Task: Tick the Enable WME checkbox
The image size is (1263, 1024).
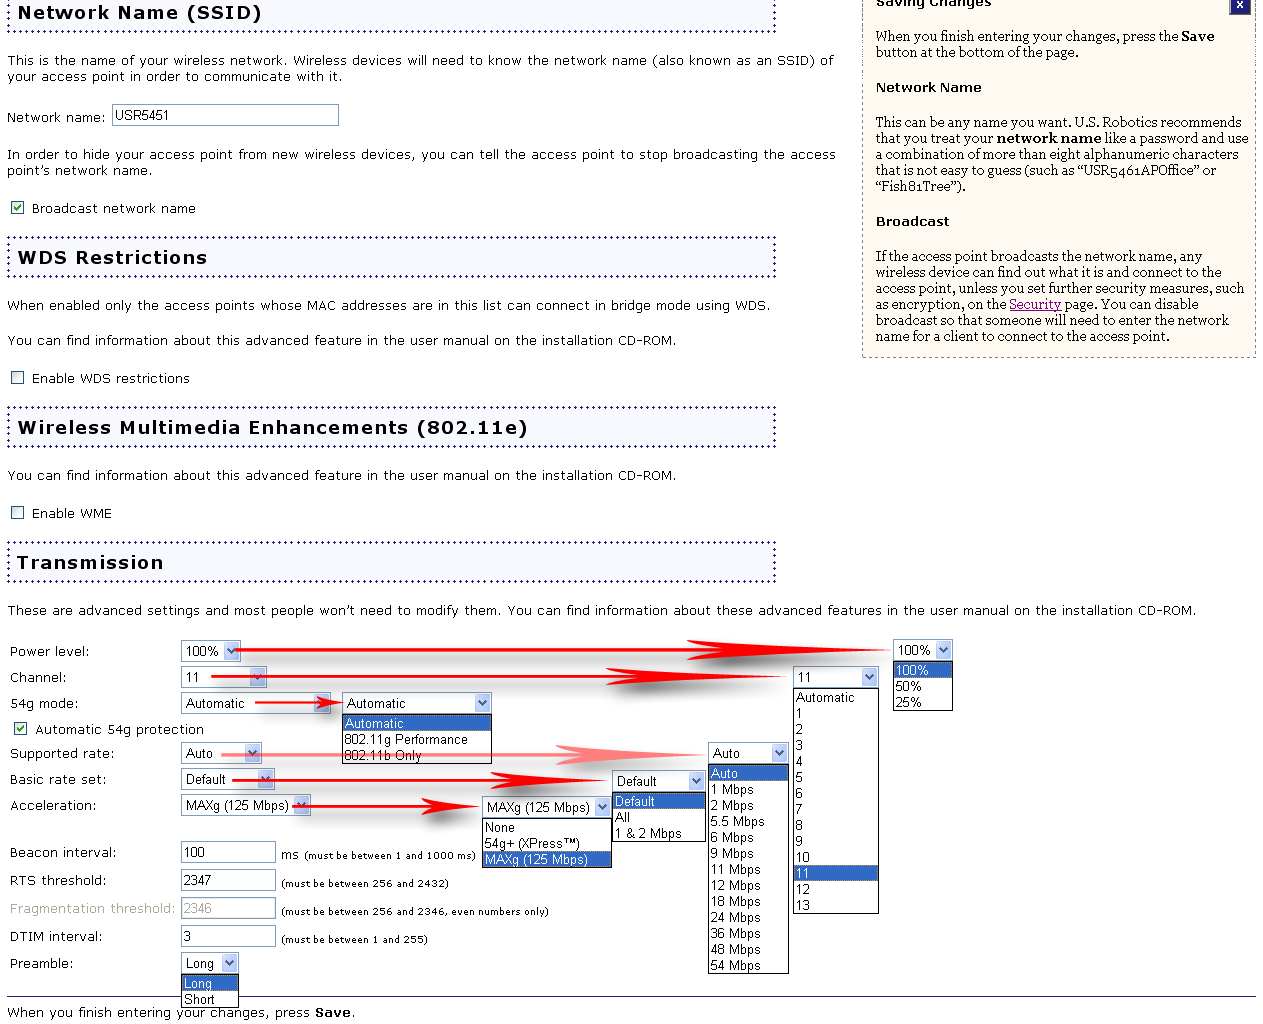Action: click(17, 513)
